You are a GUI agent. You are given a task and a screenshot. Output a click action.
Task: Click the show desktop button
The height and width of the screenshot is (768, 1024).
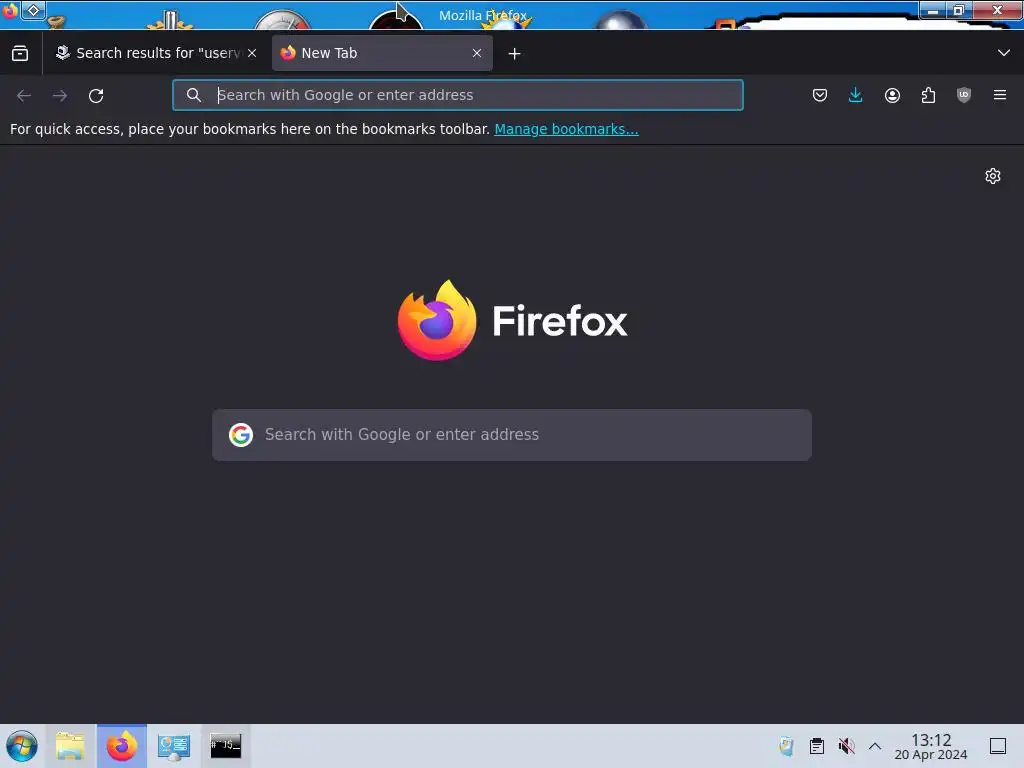998,746
